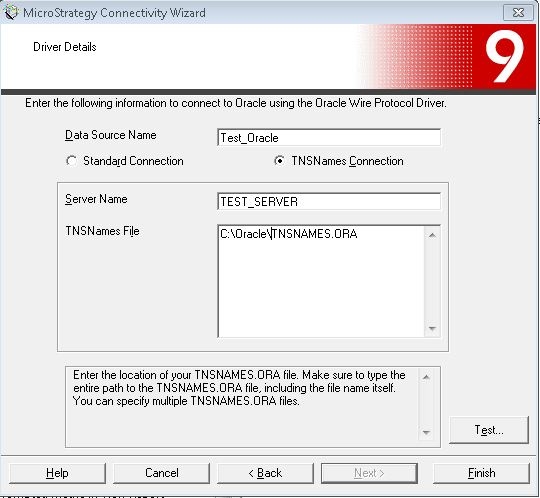
Task: Select the TNSNames Connection radio button
Action: pos(279,161)
